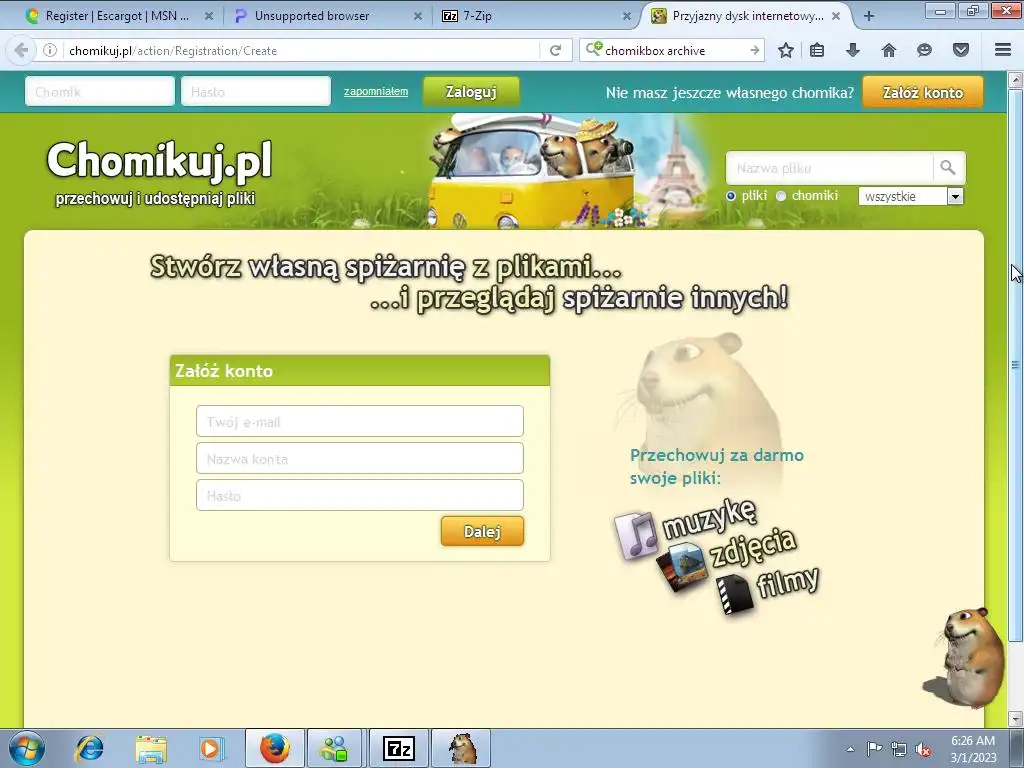
Task: Show site information for chomikuj.pl
Action: pyautogui.click(x=50, y=50)
